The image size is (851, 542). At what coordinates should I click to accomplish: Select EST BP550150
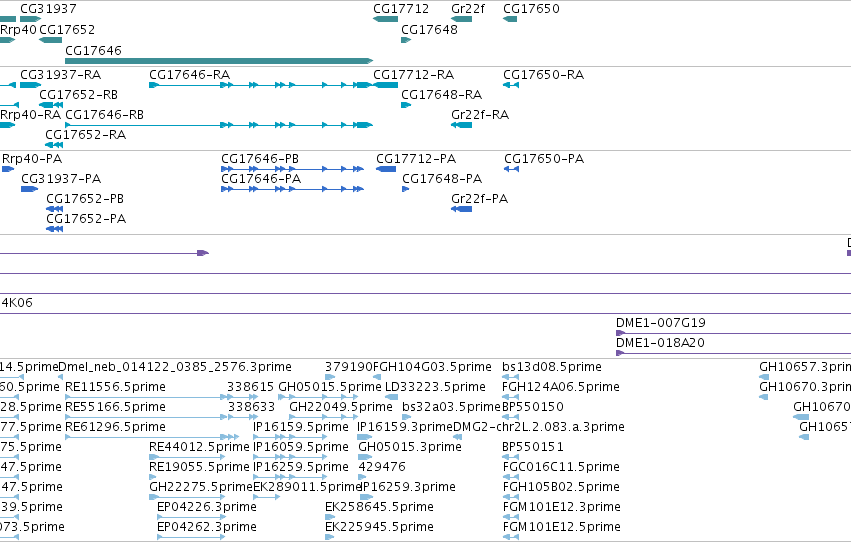point(510,417)
